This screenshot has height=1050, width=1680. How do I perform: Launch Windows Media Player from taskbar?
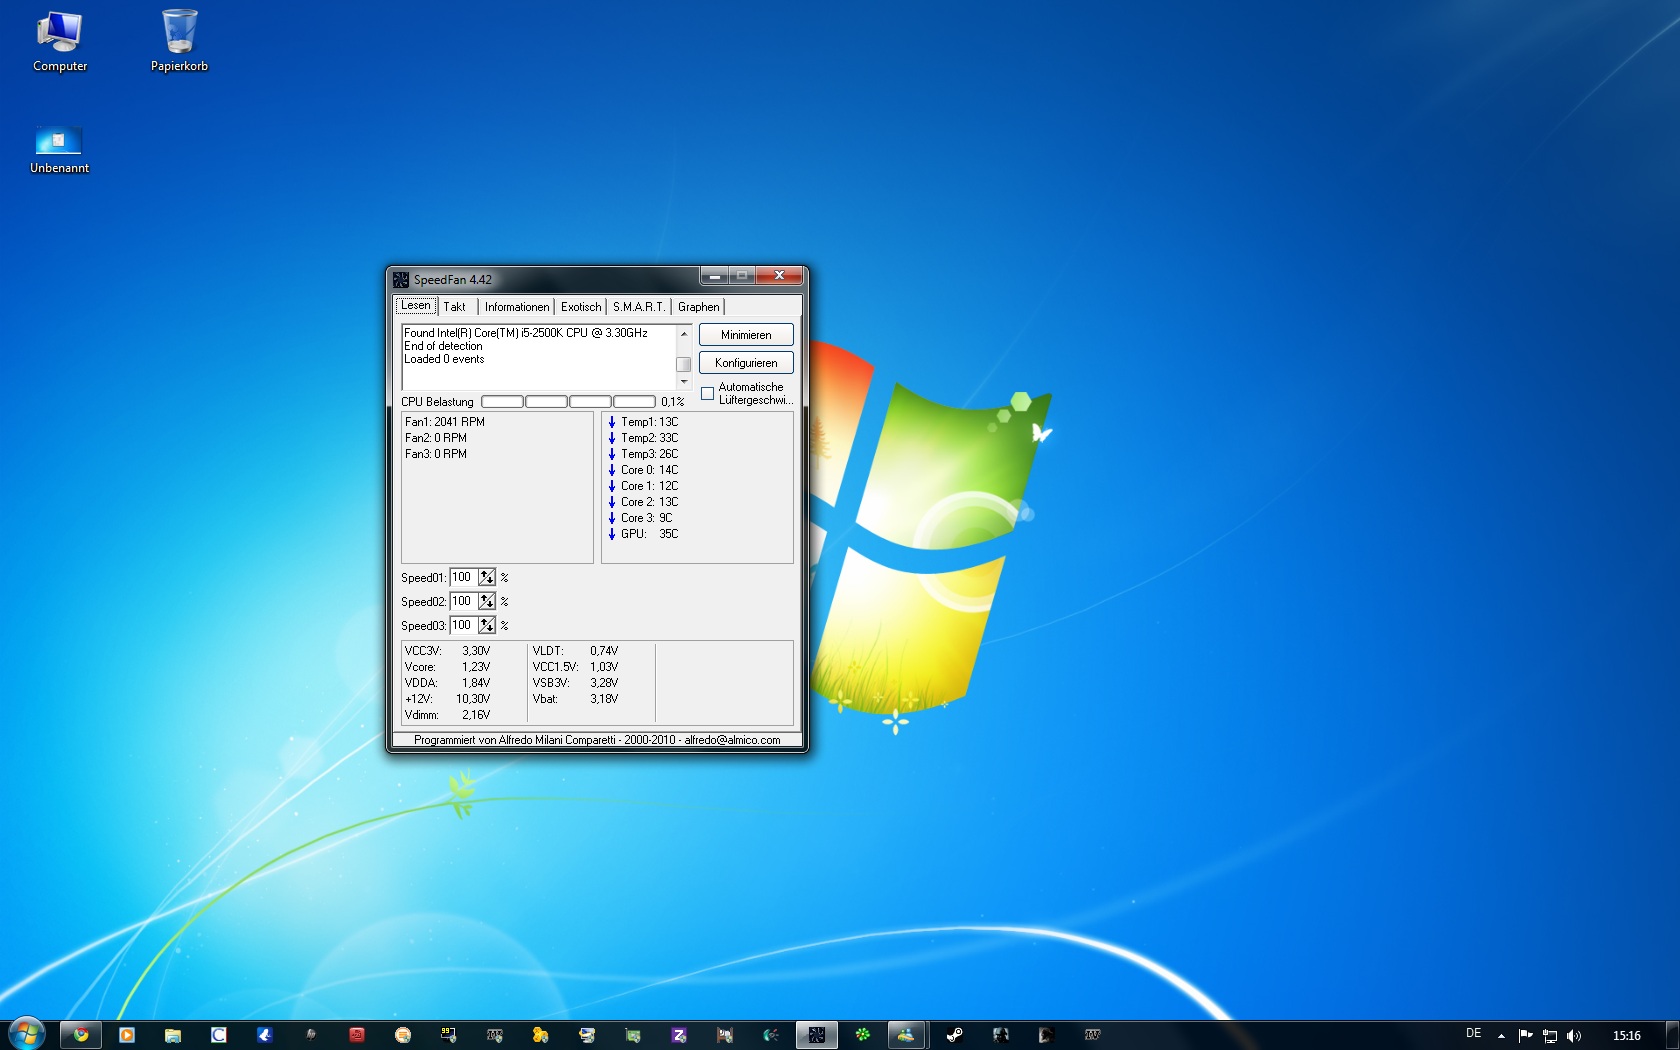[127, 1035]
